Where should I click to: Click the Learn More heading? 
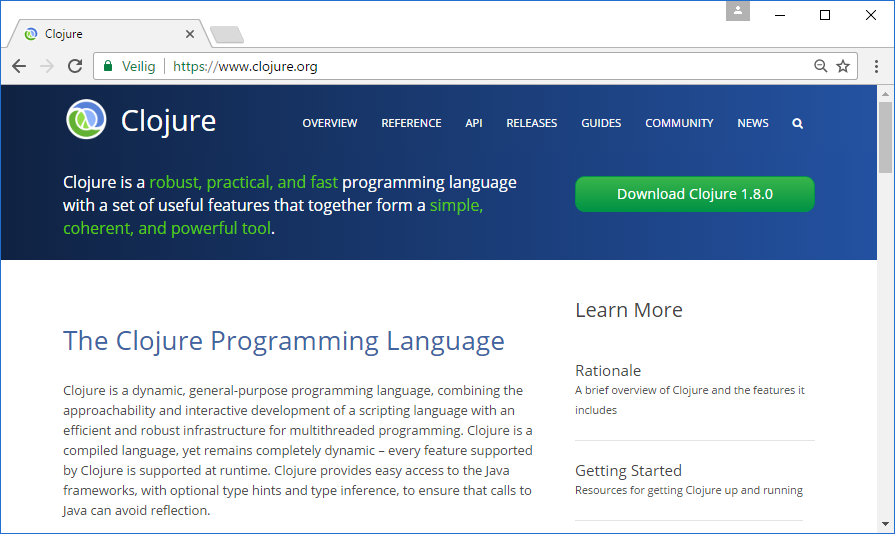click(x=628, y=310)
